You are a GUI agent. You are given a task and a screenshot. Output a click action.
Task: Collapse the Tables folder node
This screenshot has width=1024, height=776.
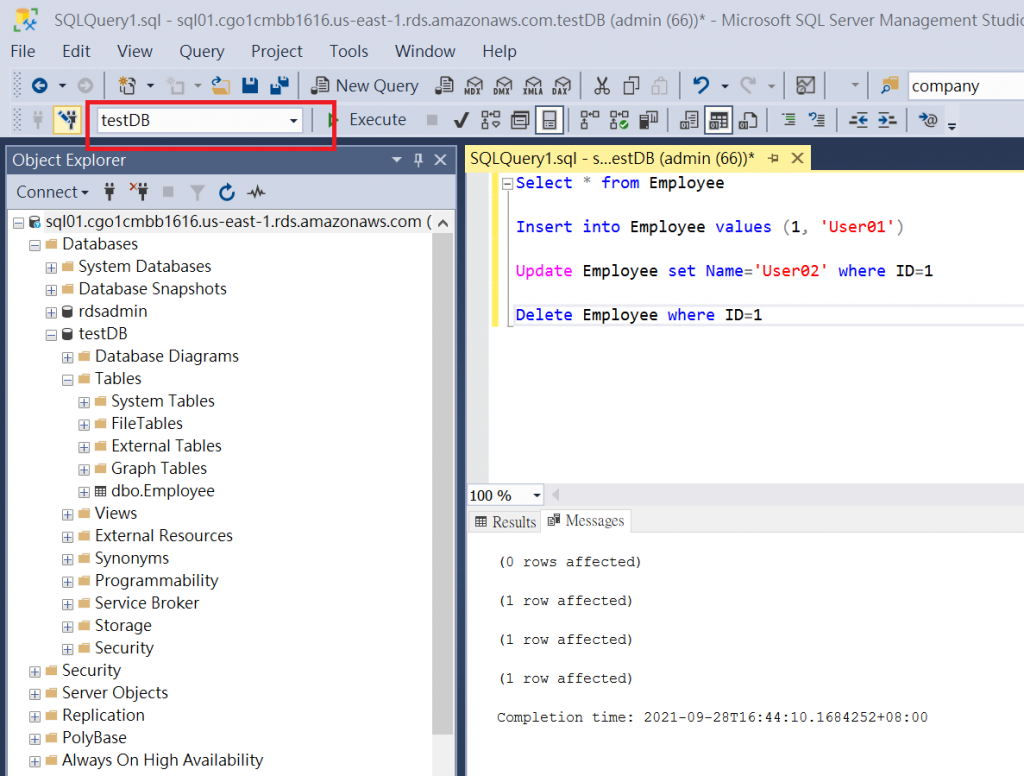point(67,380)
